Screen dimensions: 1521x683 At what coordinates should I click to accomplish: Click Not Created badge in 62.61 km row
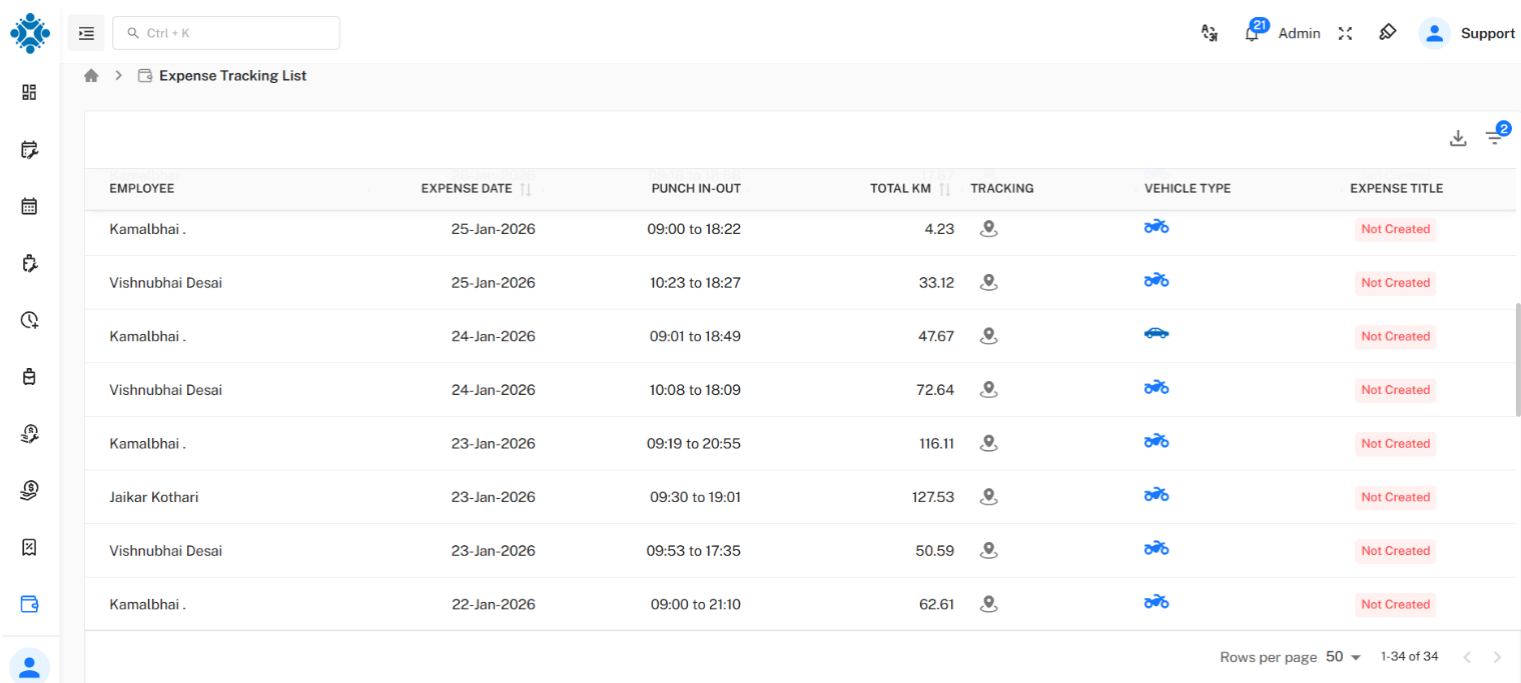click(x=1395, y=604)
